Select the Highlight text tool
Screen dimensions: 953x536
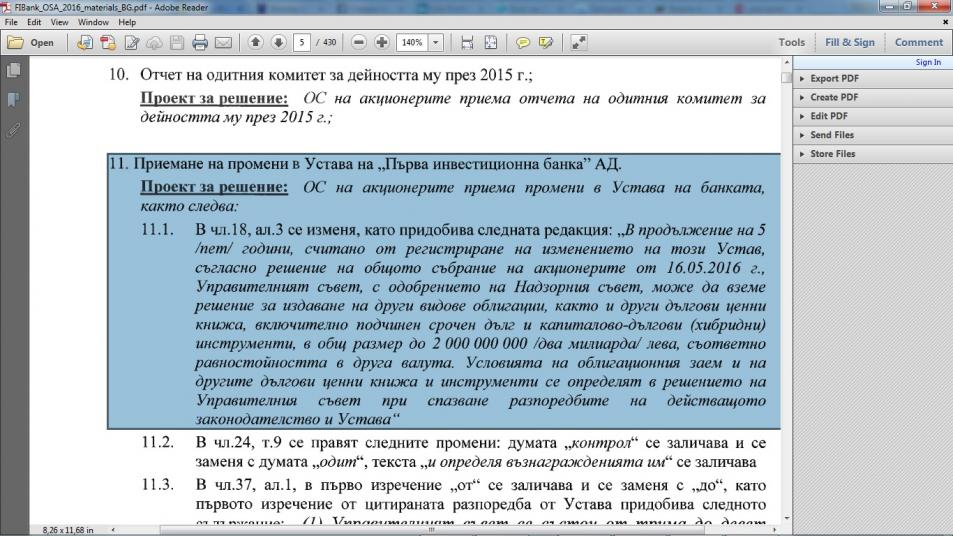tap(546, 43)
